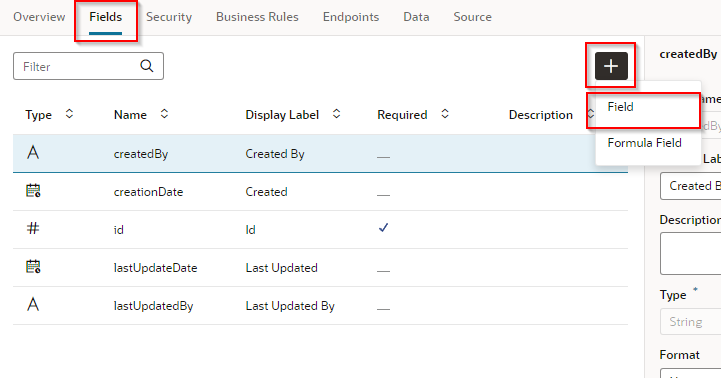Open the Type String dropdown in properties
Image resolution: width=721 pixels, height=378 pixels.
click(x=690, y=322)
